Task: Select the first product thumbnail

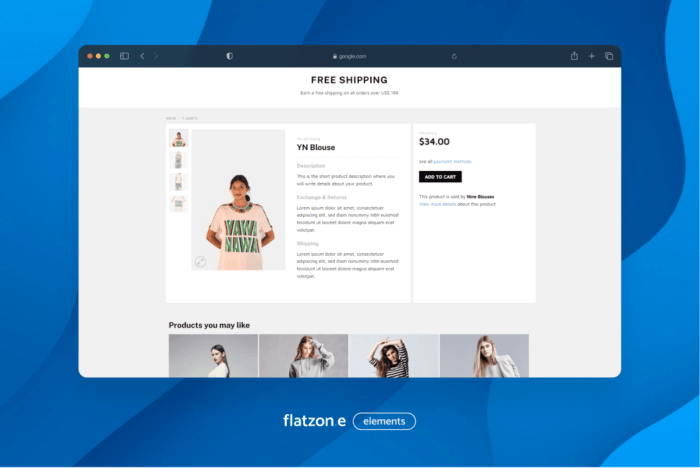Action: click(178, 138)
